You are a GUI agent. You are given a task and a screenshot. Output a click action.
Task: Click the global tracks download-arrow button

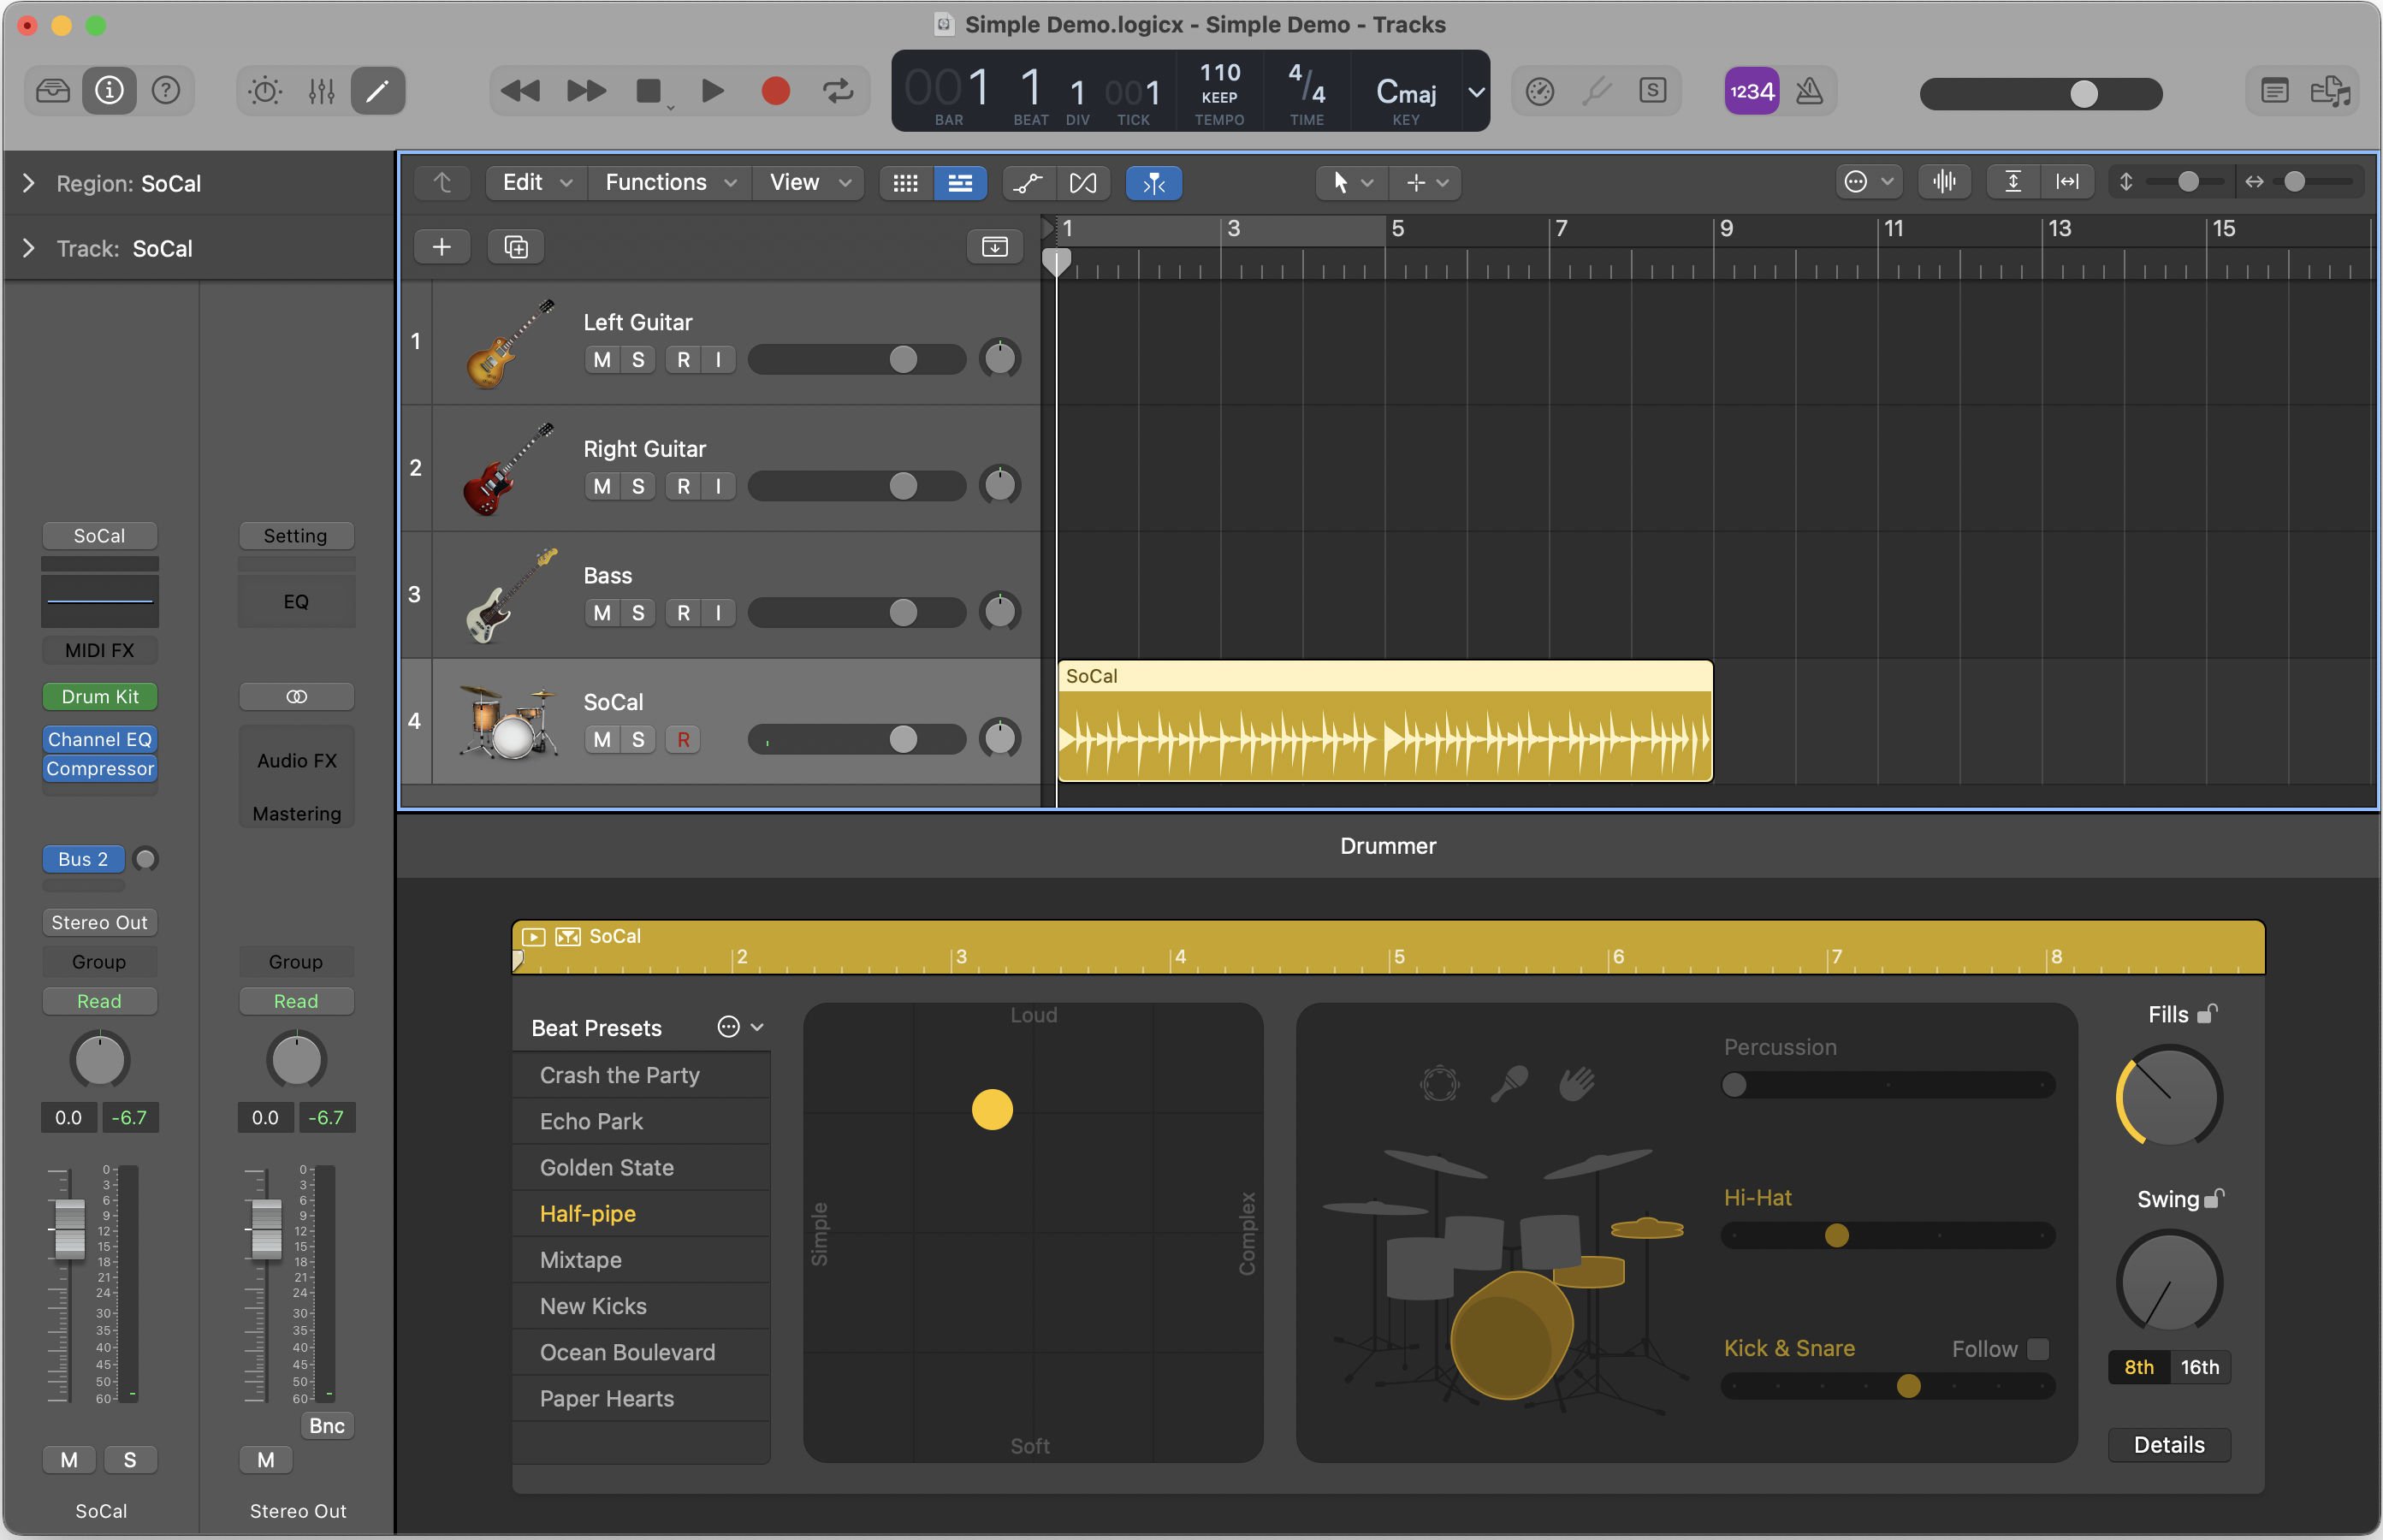[x=994, y=246]
